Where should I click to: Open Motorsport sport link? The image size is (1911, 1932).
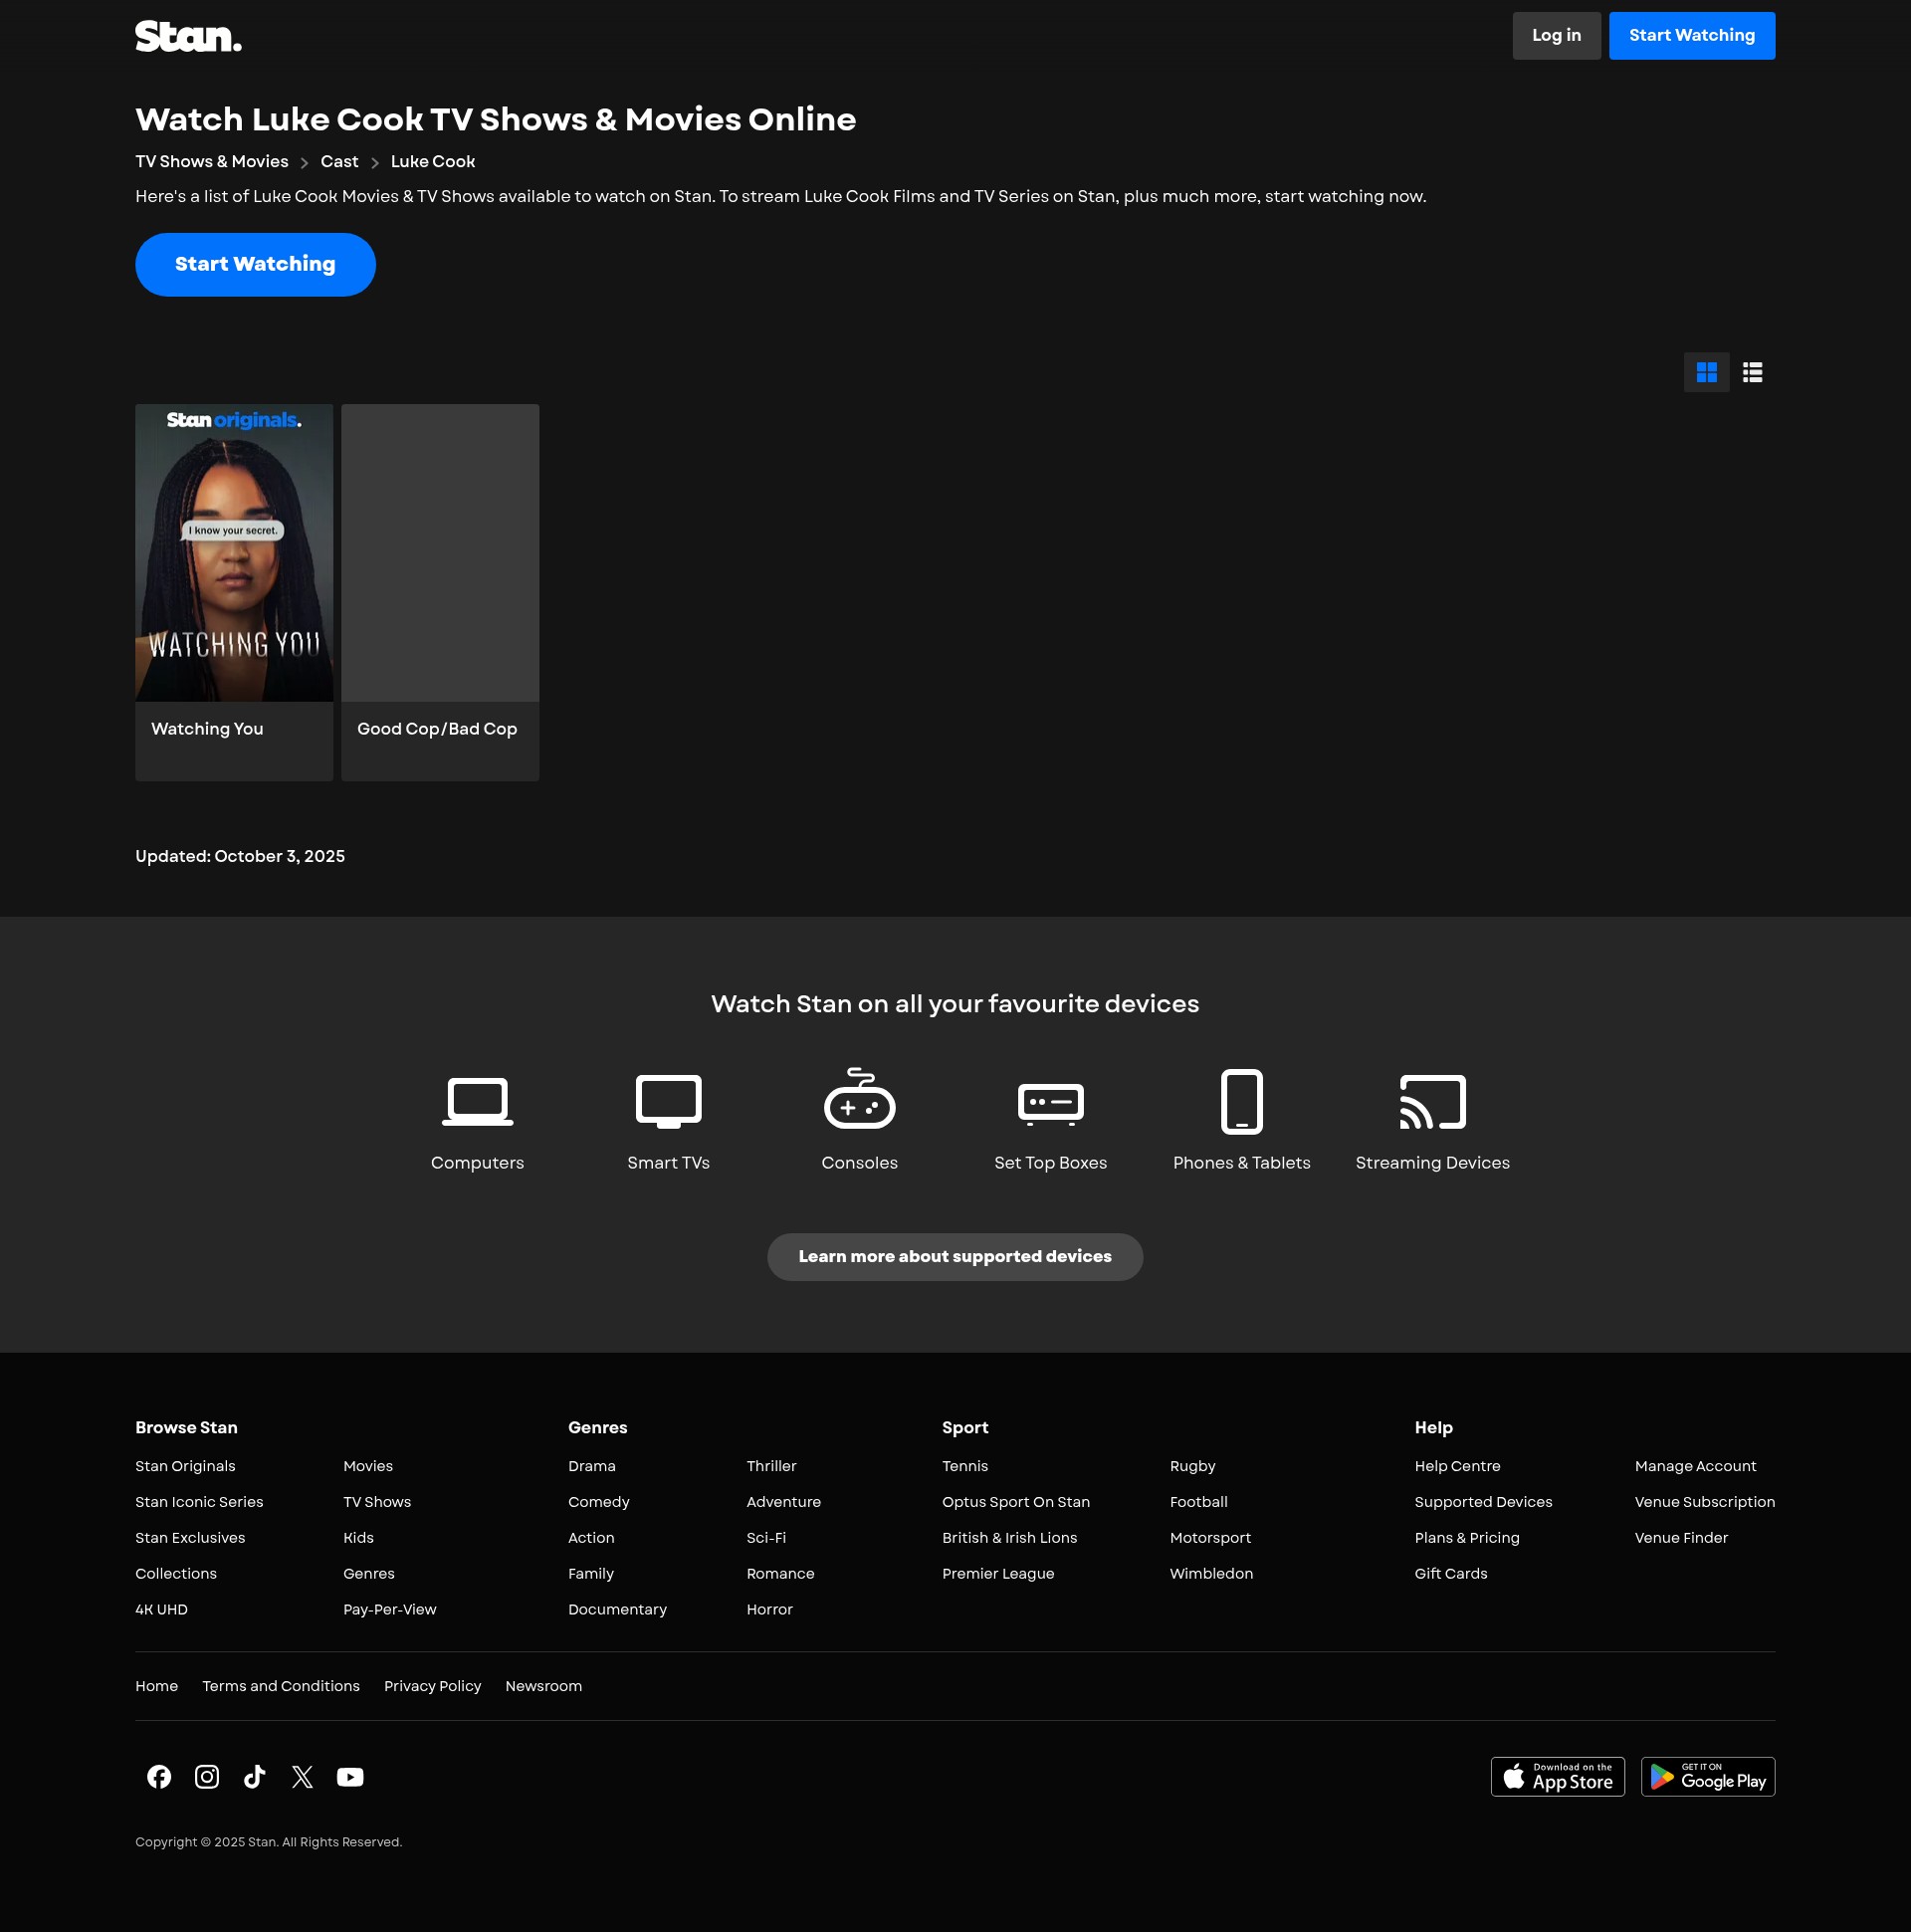point(1210,1538)
